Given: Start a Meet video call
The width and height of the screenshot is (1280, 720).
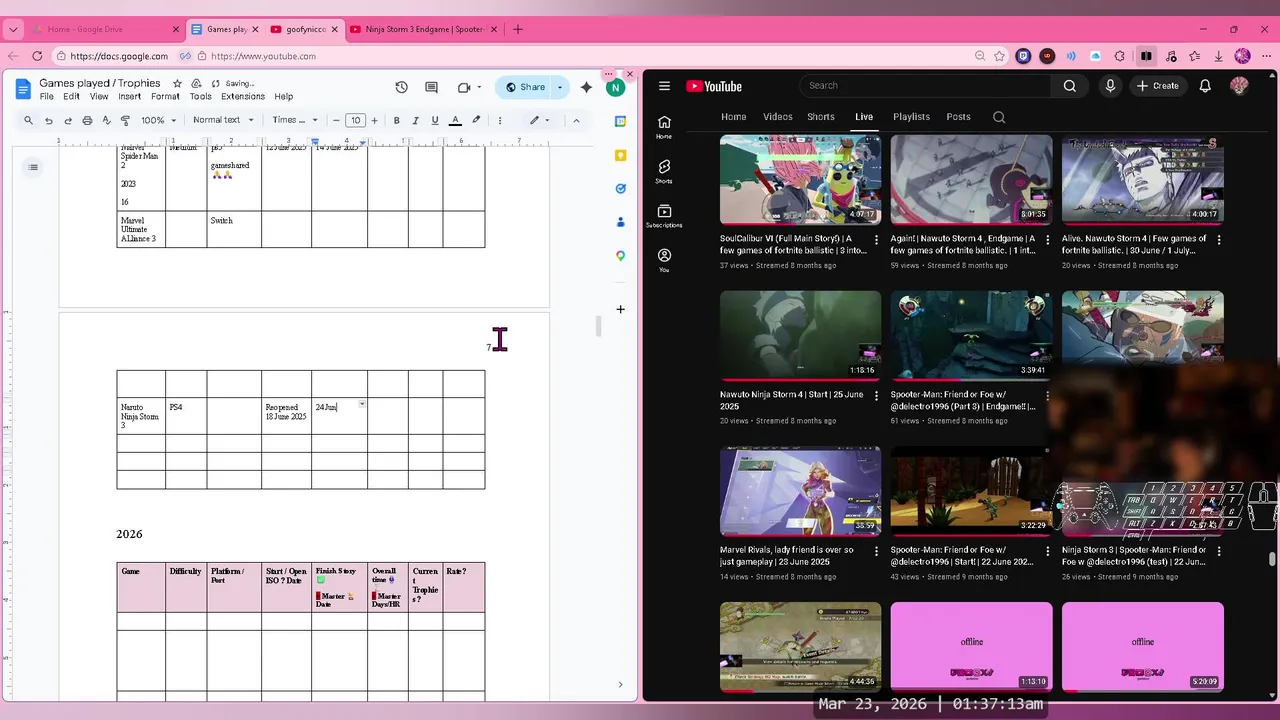Looking at the screenshot, I should click(464, 87).
